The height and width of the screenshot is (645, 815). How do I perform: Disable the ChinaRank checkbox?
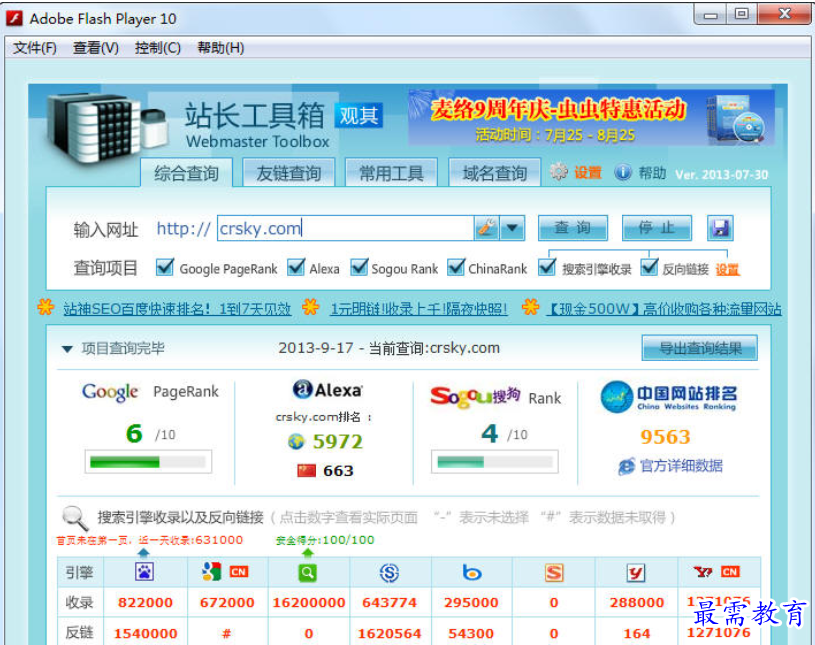(456, 268)
